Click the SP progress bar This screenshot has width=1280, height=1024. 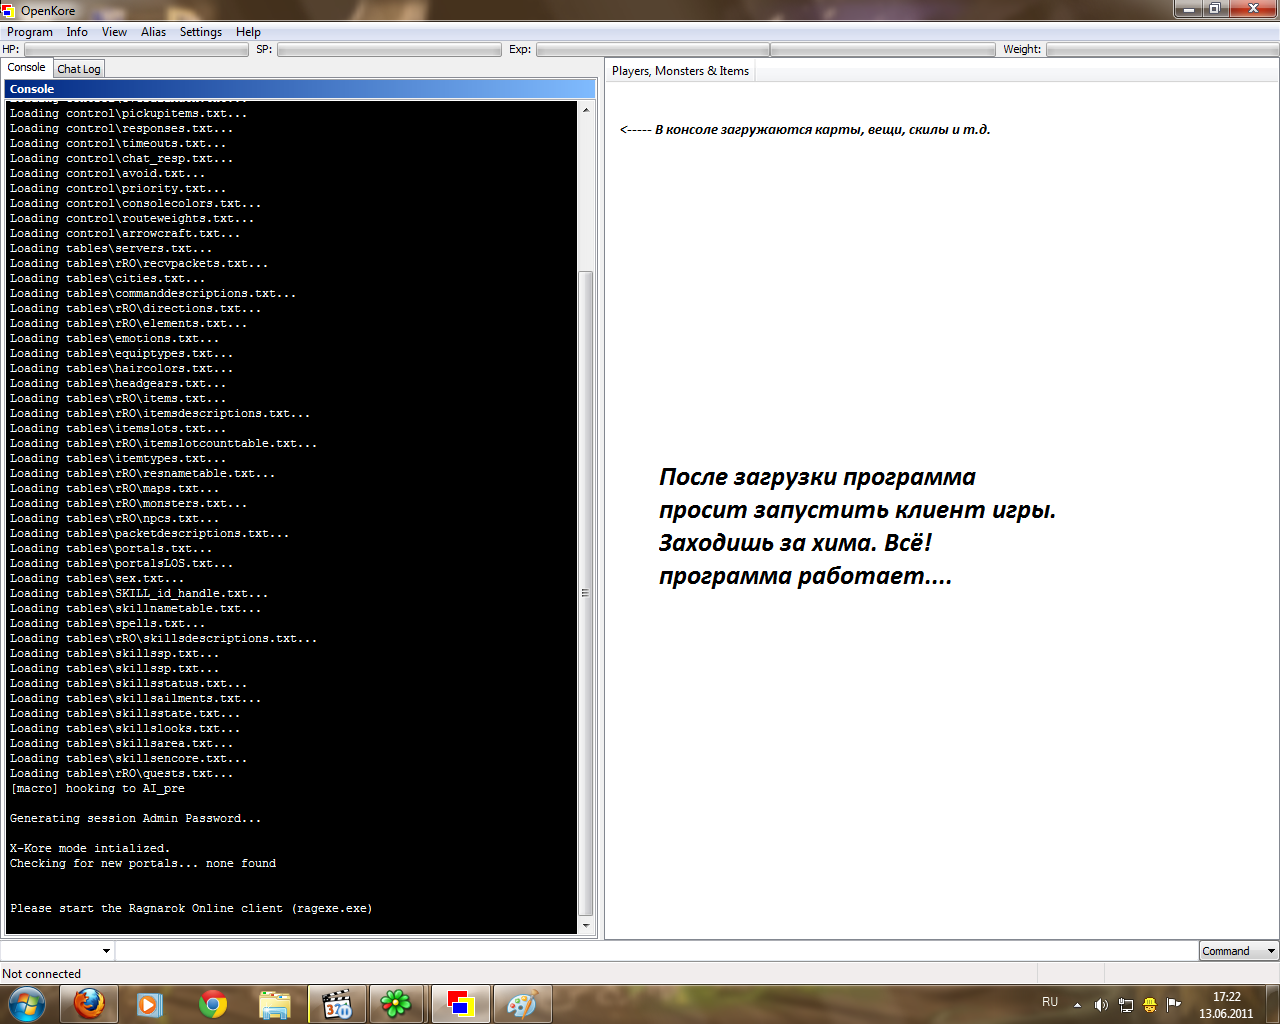pos(389,49)
